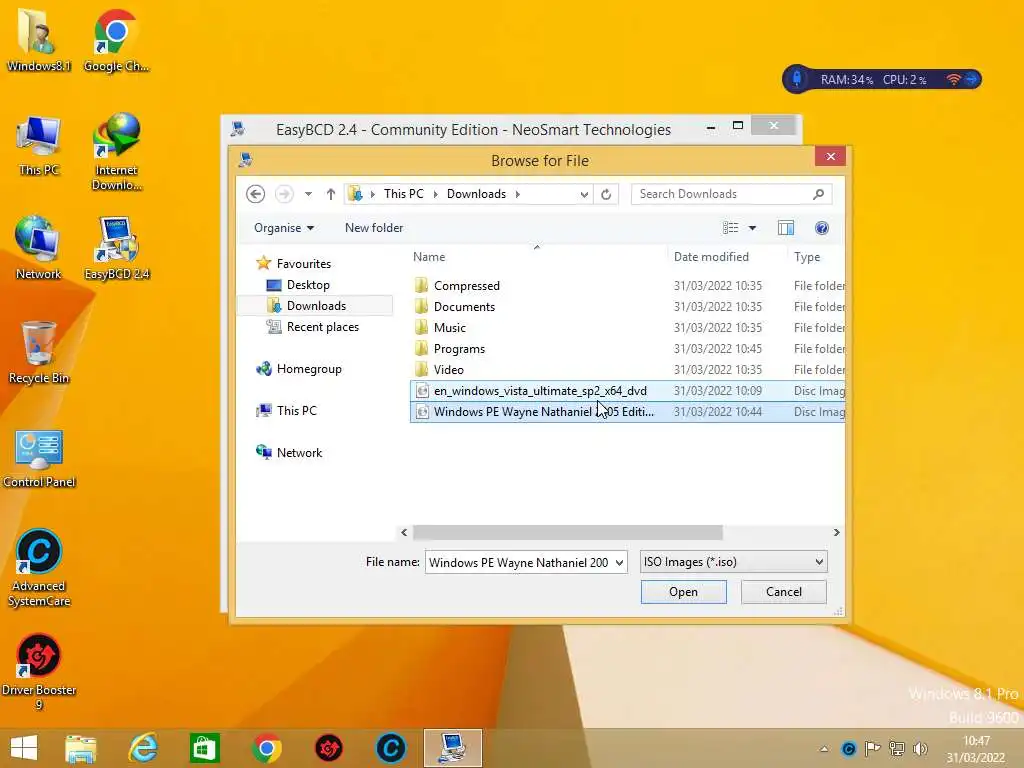Select Windows PE Wayne Nathaniel ISO file
Viewport: 1024px width, 768px height.
(627, 411)
